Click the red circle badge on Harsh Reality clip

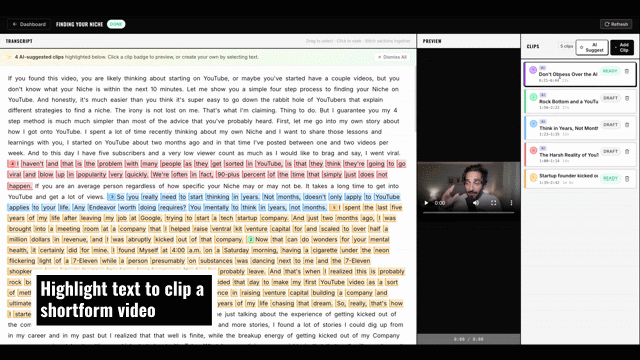[x=533, y=151]
